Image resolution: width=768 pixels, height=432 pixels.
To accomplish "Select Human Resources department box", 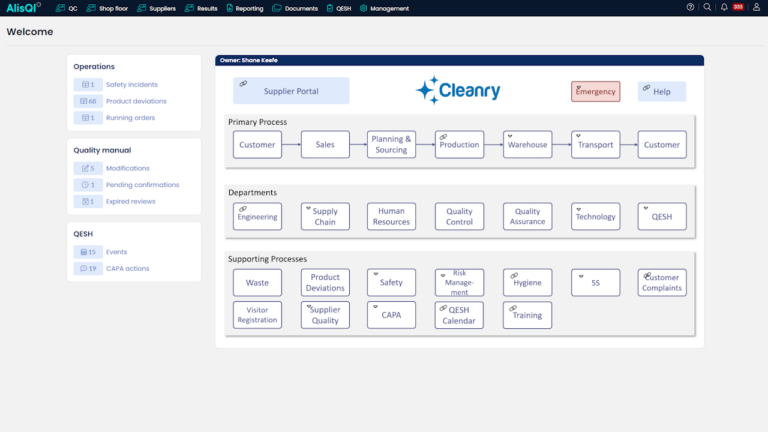I will point(391,216).
